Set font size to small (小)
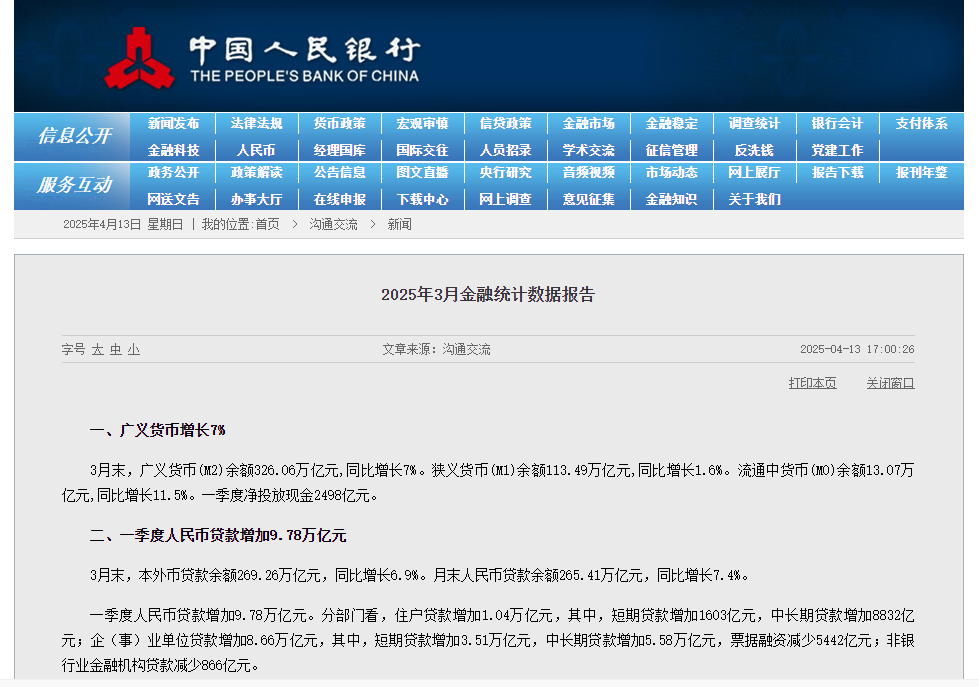Image resolution: width=979 pixels, height=687 pixels. [x=134, y=350]
